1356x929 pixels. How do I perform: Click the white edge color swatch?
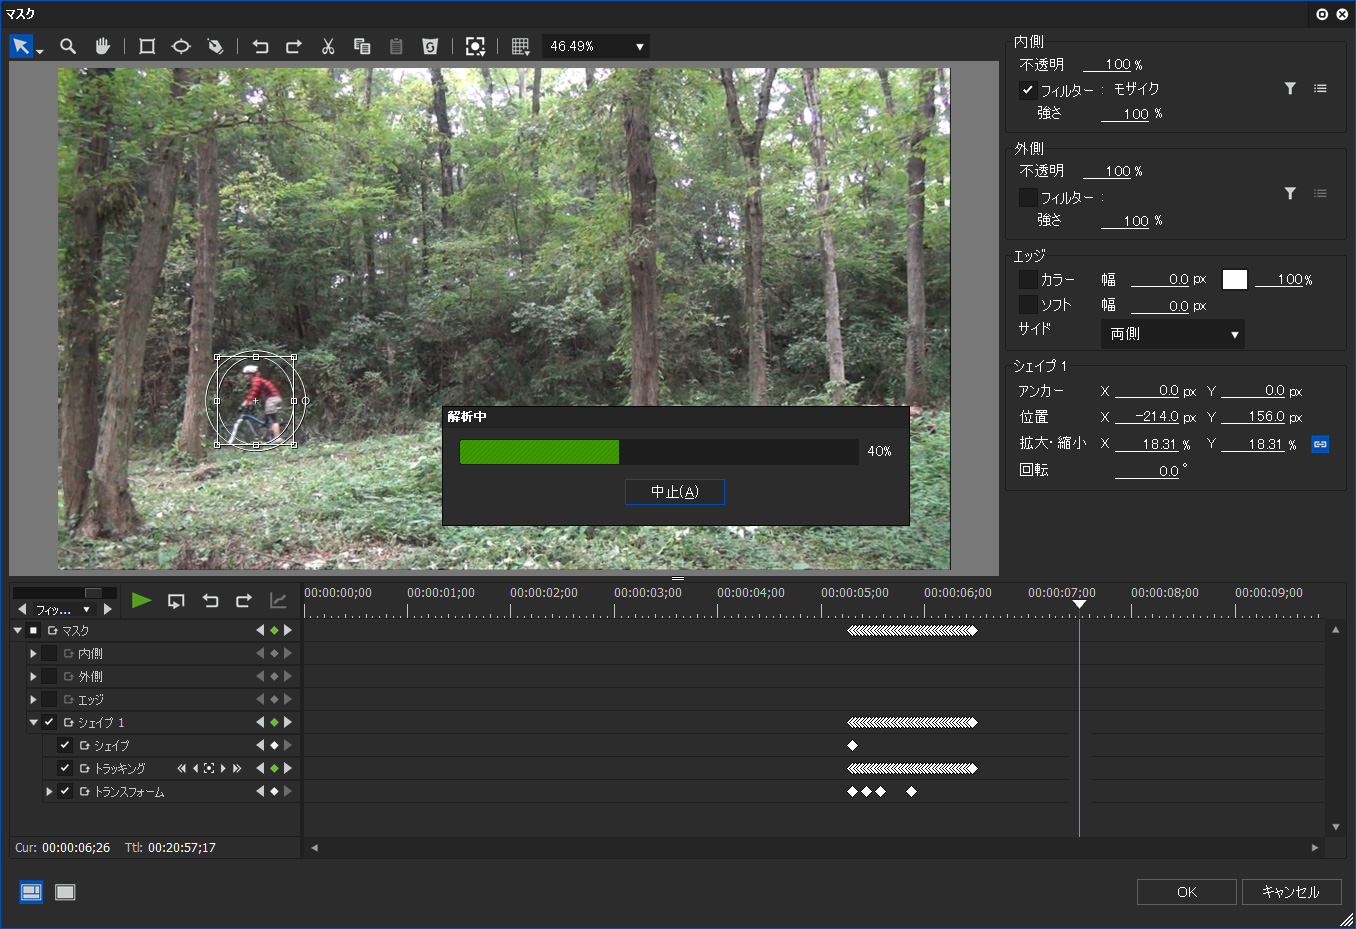click(1235, 280)
